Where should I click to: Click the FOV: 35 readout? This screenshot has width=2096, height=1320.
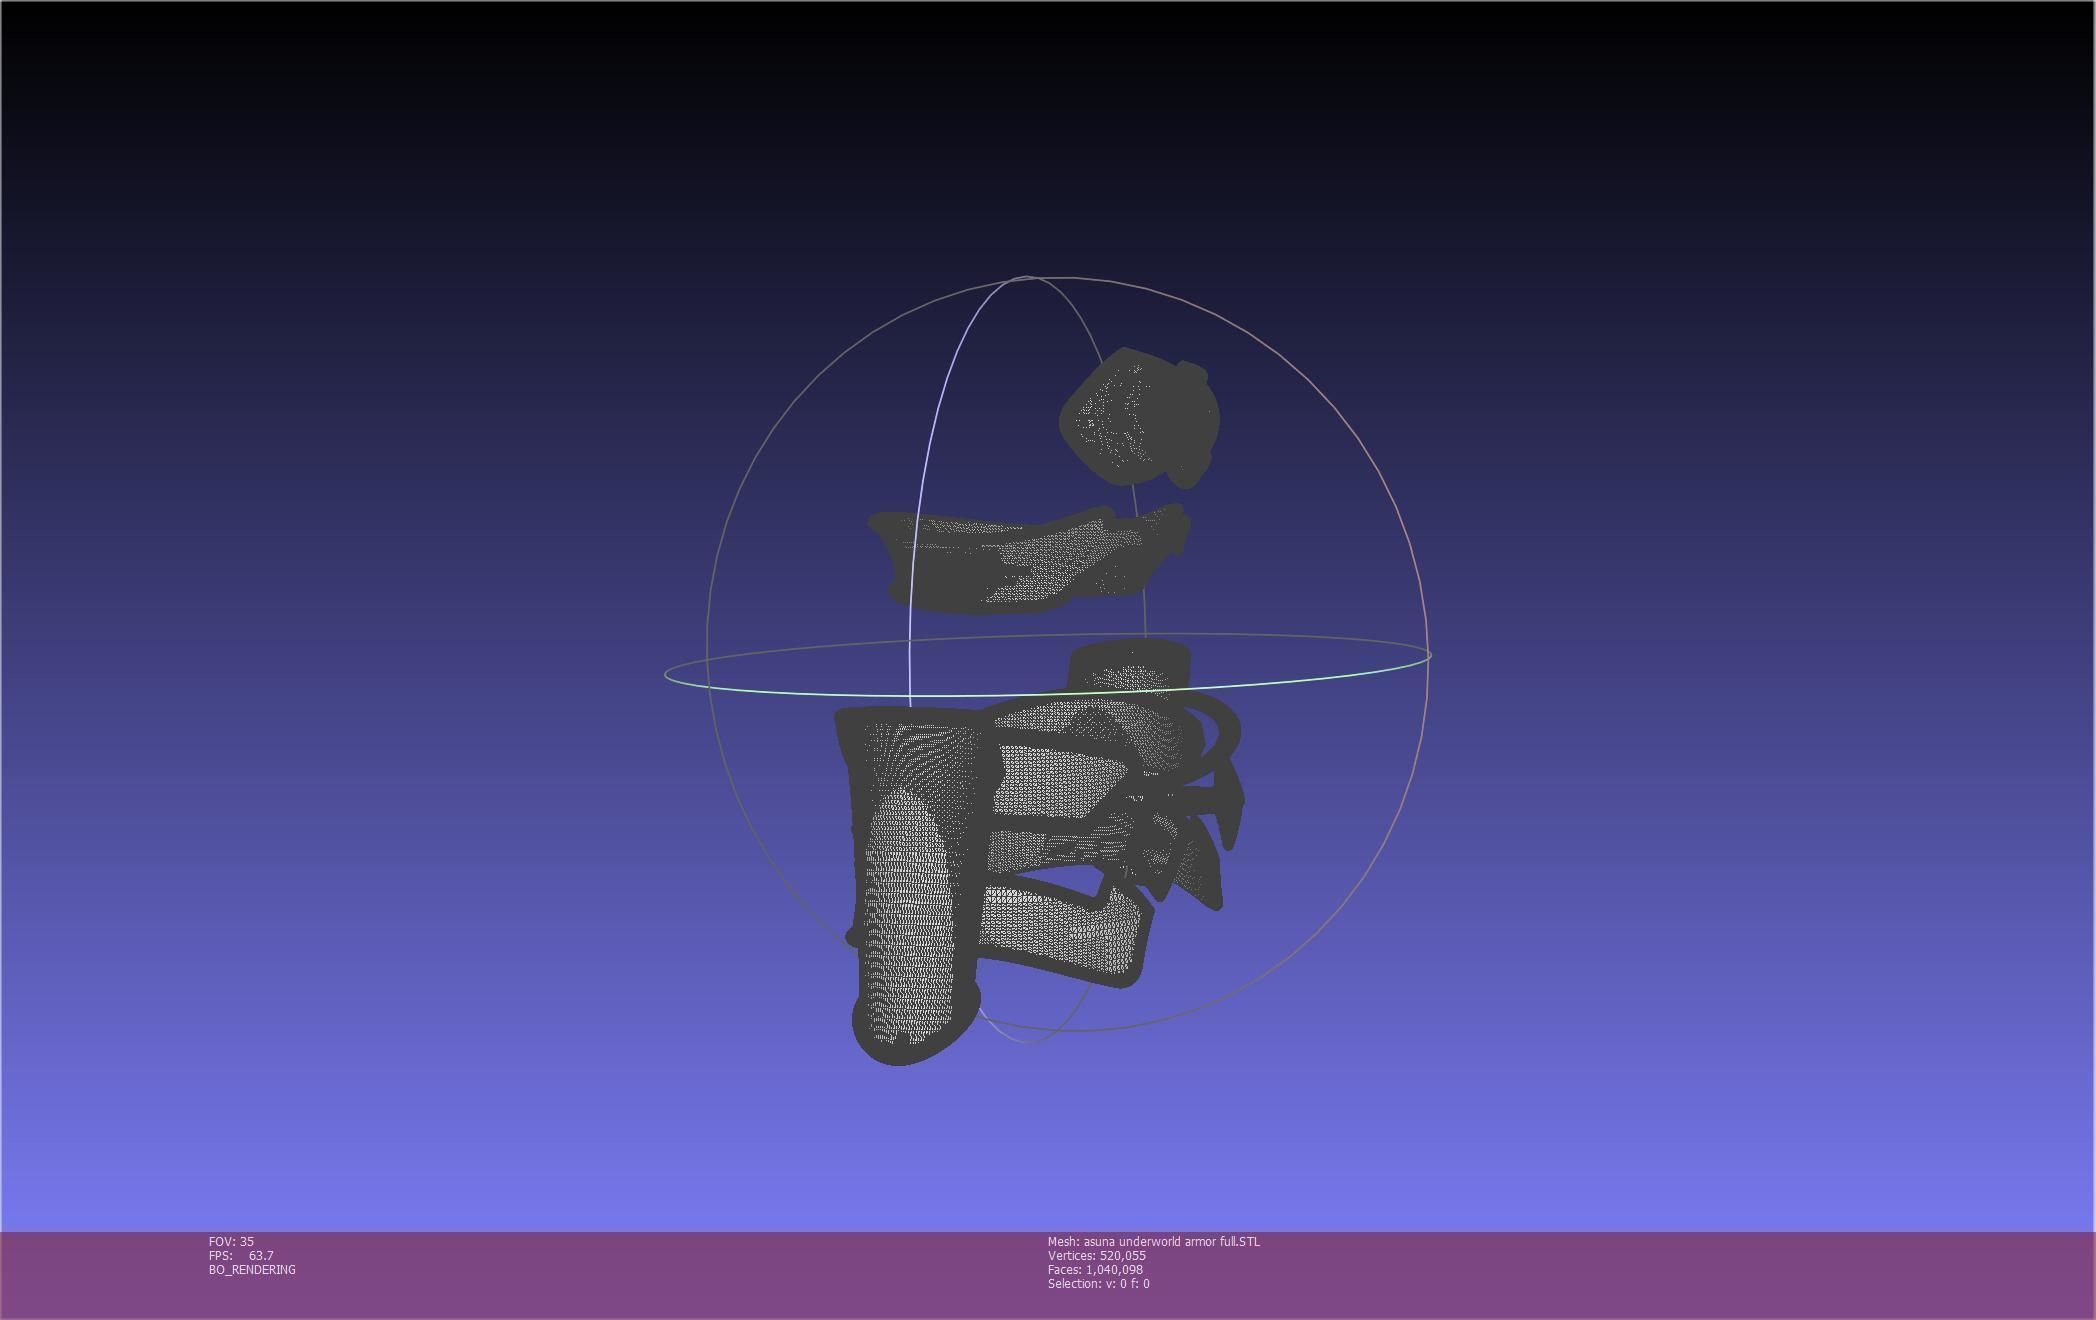pyautogui.click(x=231, y=1241)
